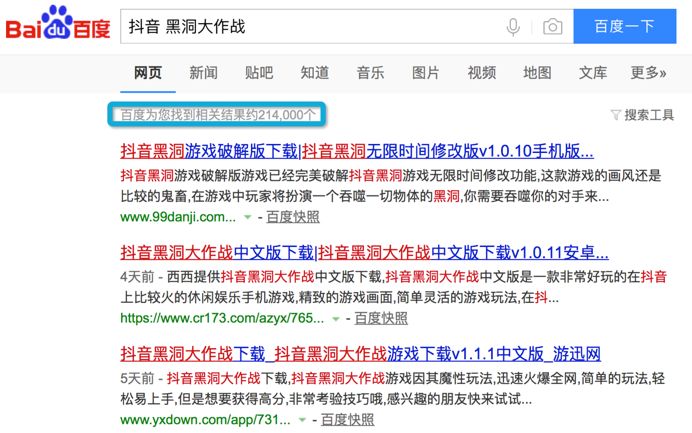The width and height of the screenshot is (692, 433).
Task: Select the 网页 tab
Action: 148,73
